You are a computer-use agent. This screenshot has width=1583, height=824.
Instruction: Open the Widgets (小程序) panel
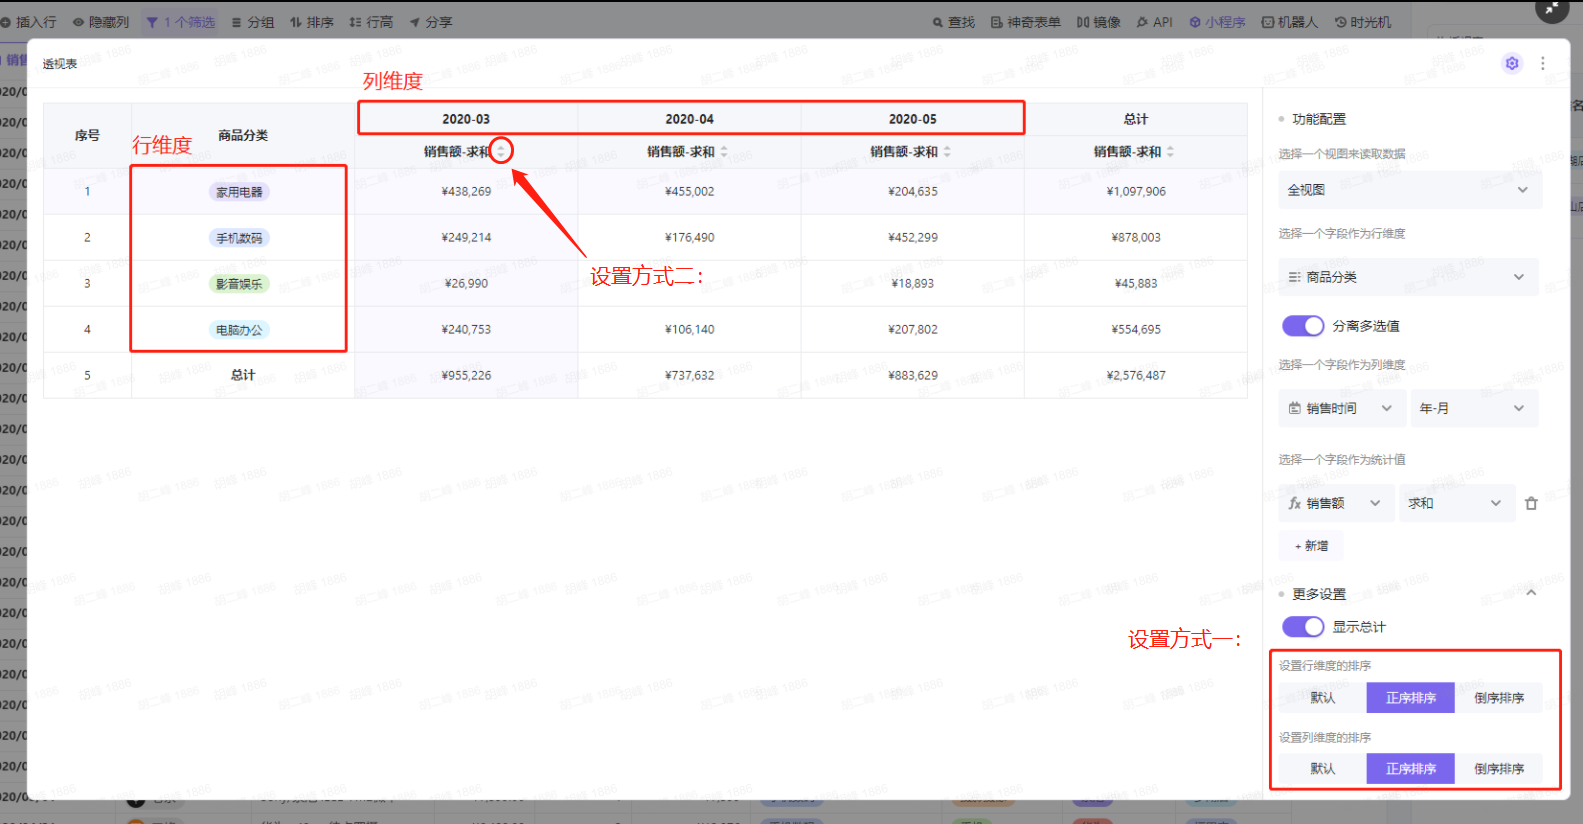point(1217,22)
